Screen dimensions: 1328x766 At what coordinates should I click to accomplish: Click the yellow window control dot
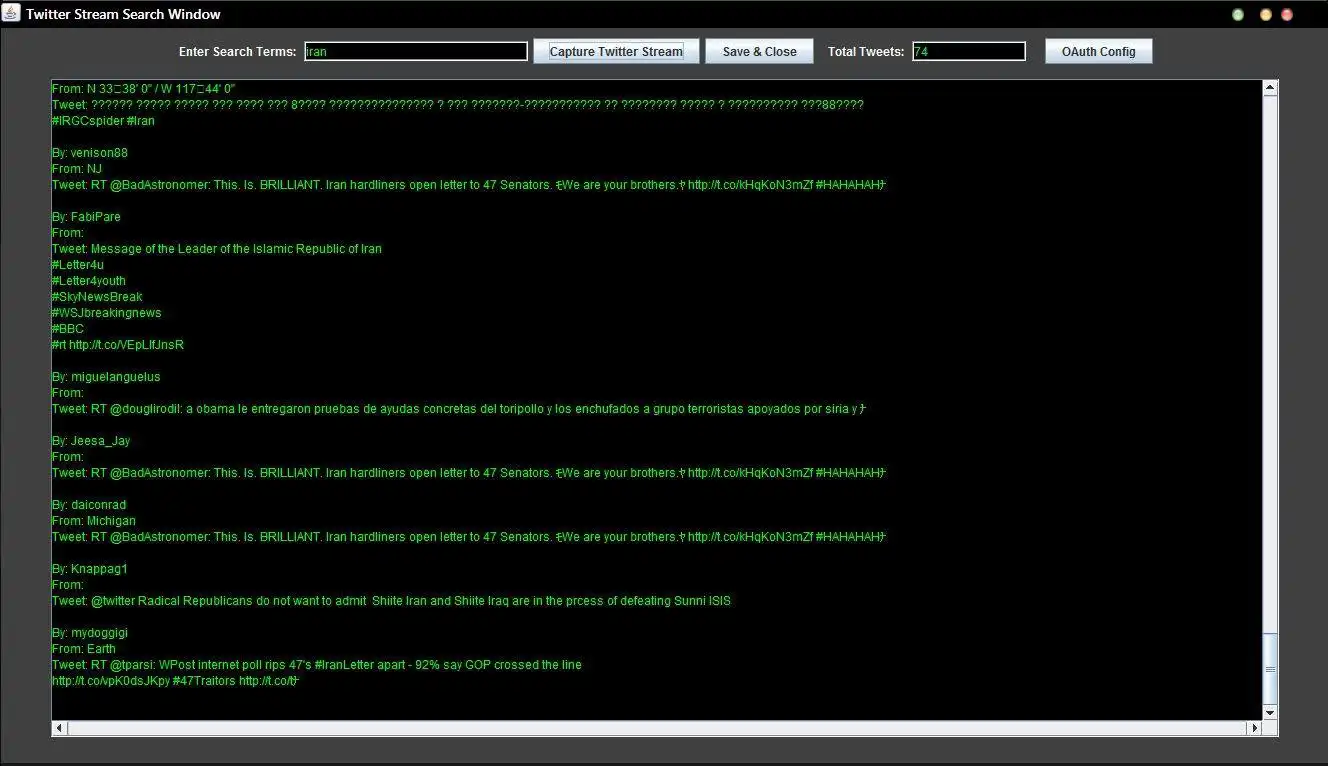click(1266, 15)
